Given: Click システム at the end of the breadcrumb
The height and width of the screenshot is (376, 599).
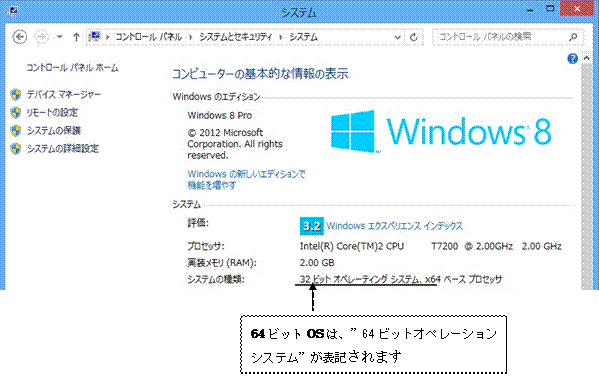Looking at the screenshot, I should (x=303, y=37).
